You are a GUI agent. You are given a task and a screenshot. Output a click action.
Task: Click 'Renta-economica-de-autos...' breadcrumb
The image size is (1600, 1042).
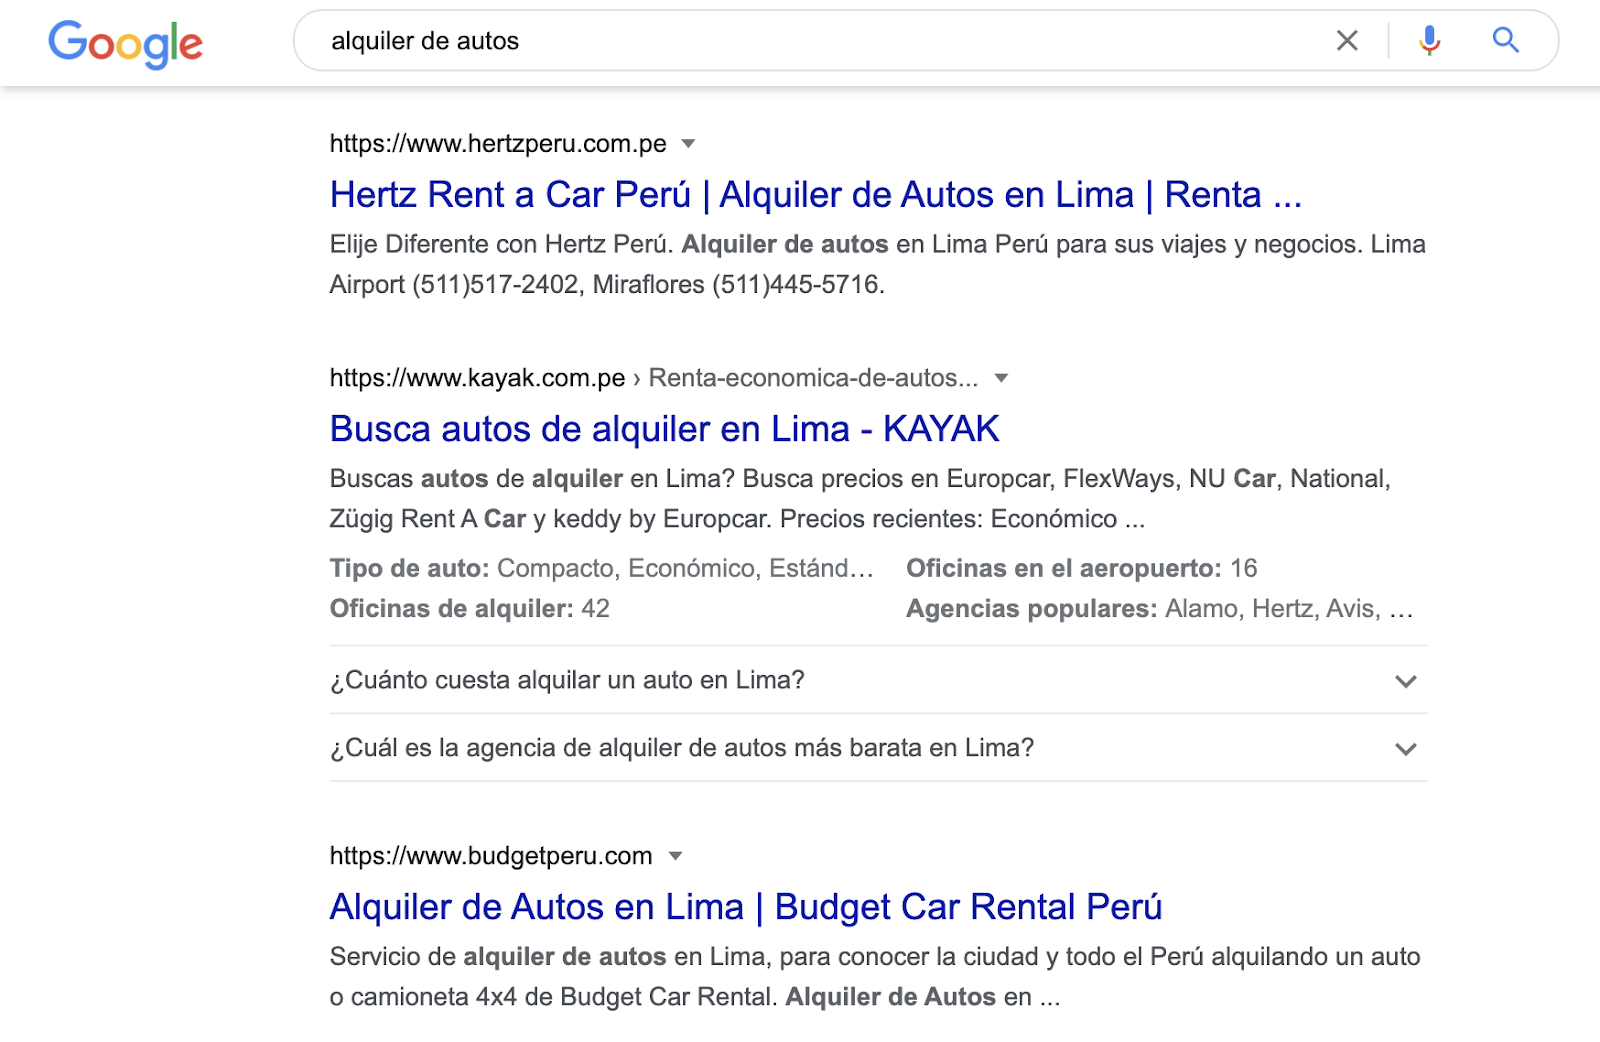pos(814,378)
